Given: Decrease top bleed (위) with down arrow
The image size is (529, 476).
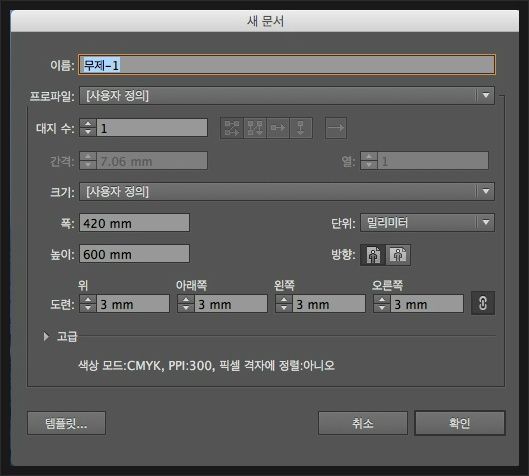Looking at the screenshot, I should [x=88, y=308].
